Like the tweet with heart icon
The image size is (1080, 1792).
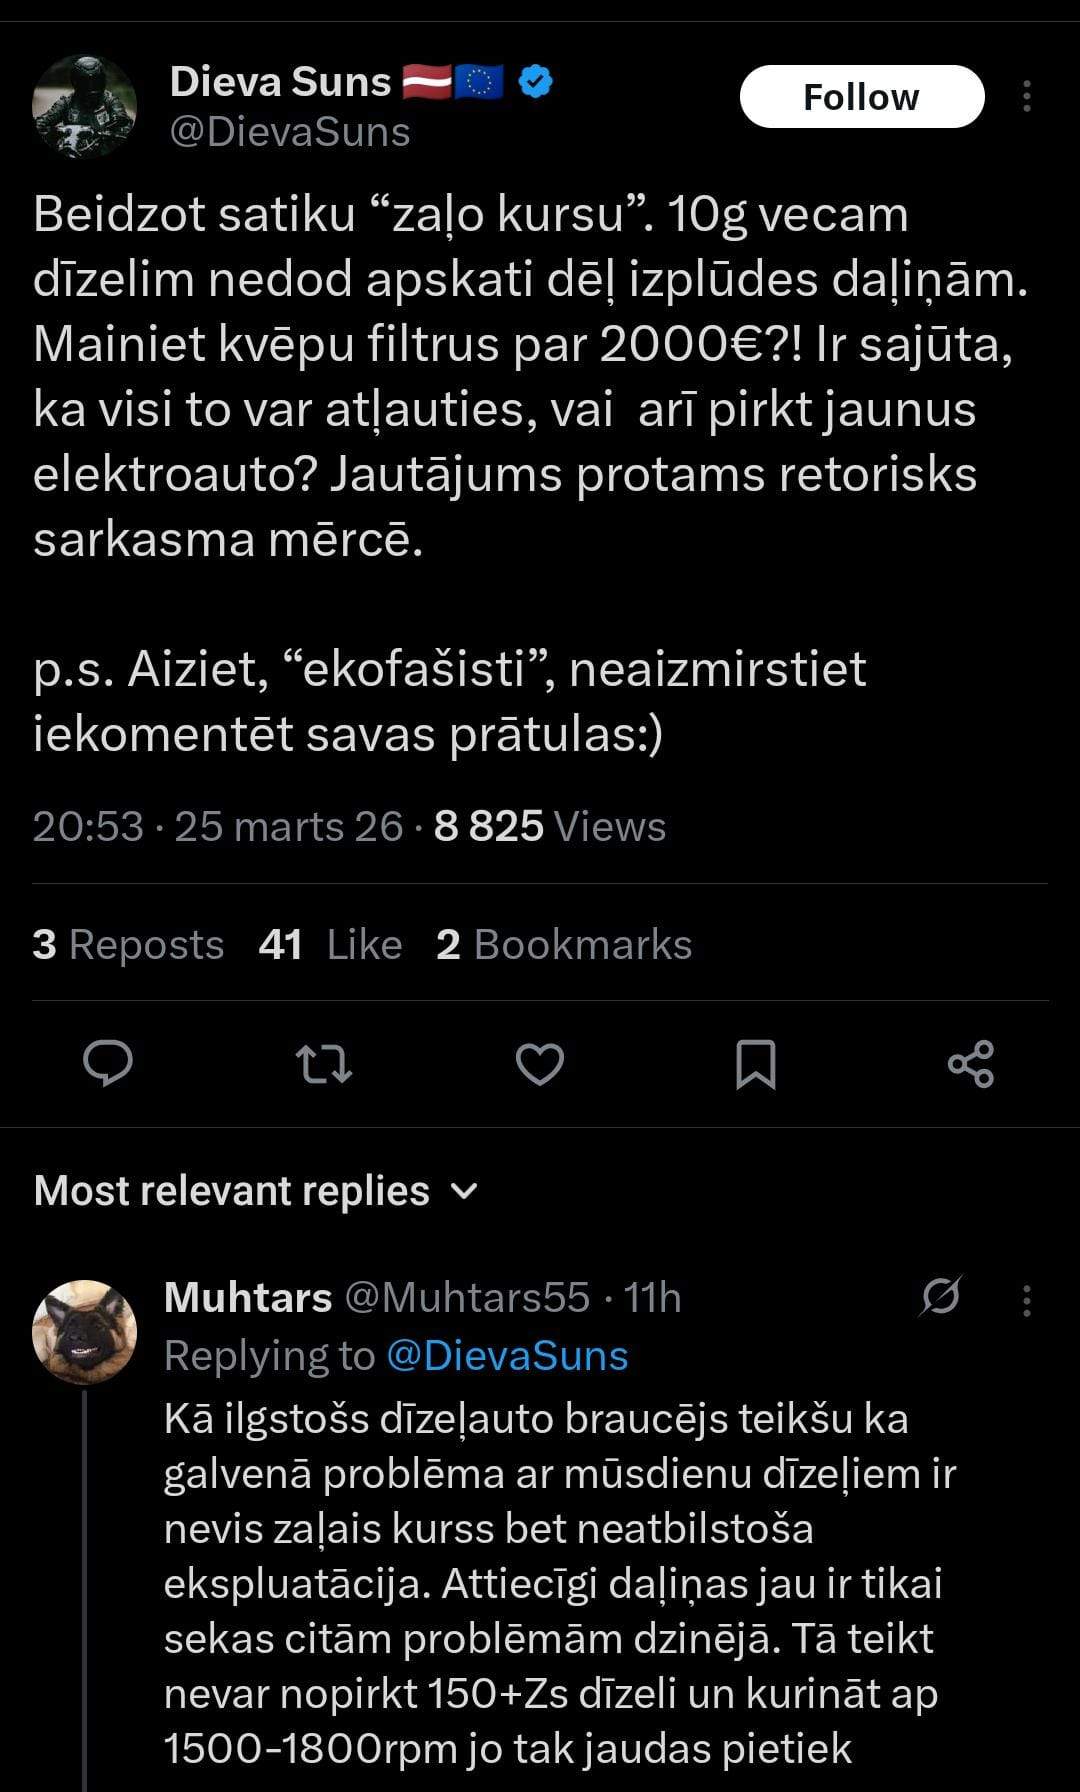pos(540,1063)
